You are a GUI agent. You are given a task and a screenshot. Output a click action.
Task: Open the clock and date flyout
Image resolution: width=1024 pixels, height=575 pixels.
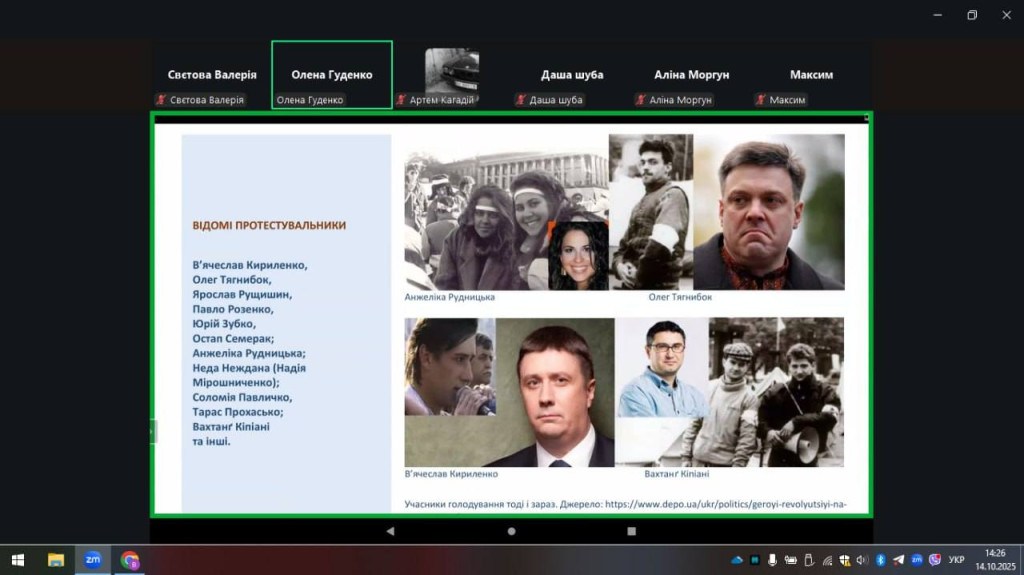(994, 560)
